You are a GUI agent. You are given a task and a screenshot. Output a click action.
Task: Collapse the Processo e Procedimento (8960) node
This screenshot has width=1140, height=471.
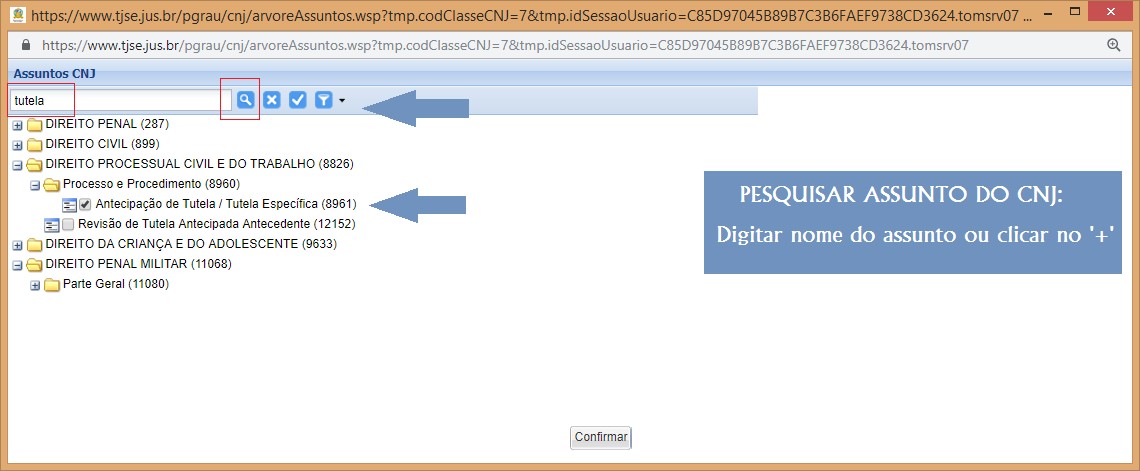tap(34, 185)
